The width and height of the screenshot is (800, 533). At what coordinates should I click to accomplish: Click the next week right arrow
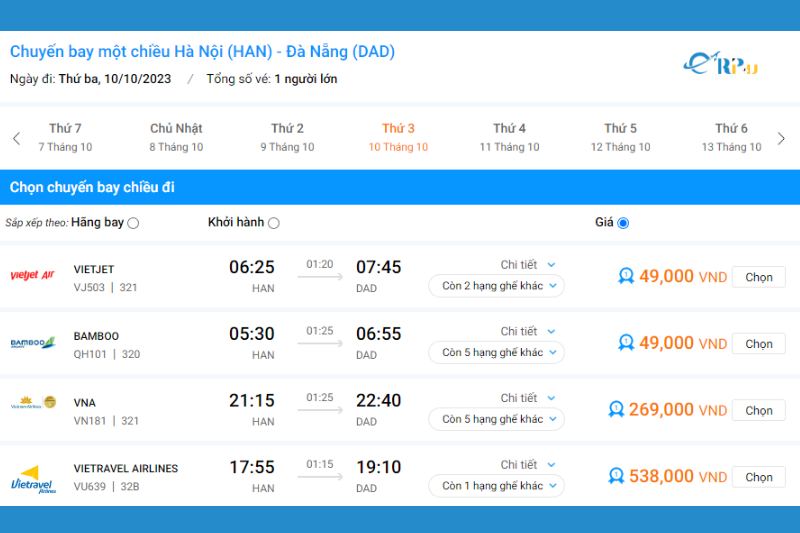point(781,138)
